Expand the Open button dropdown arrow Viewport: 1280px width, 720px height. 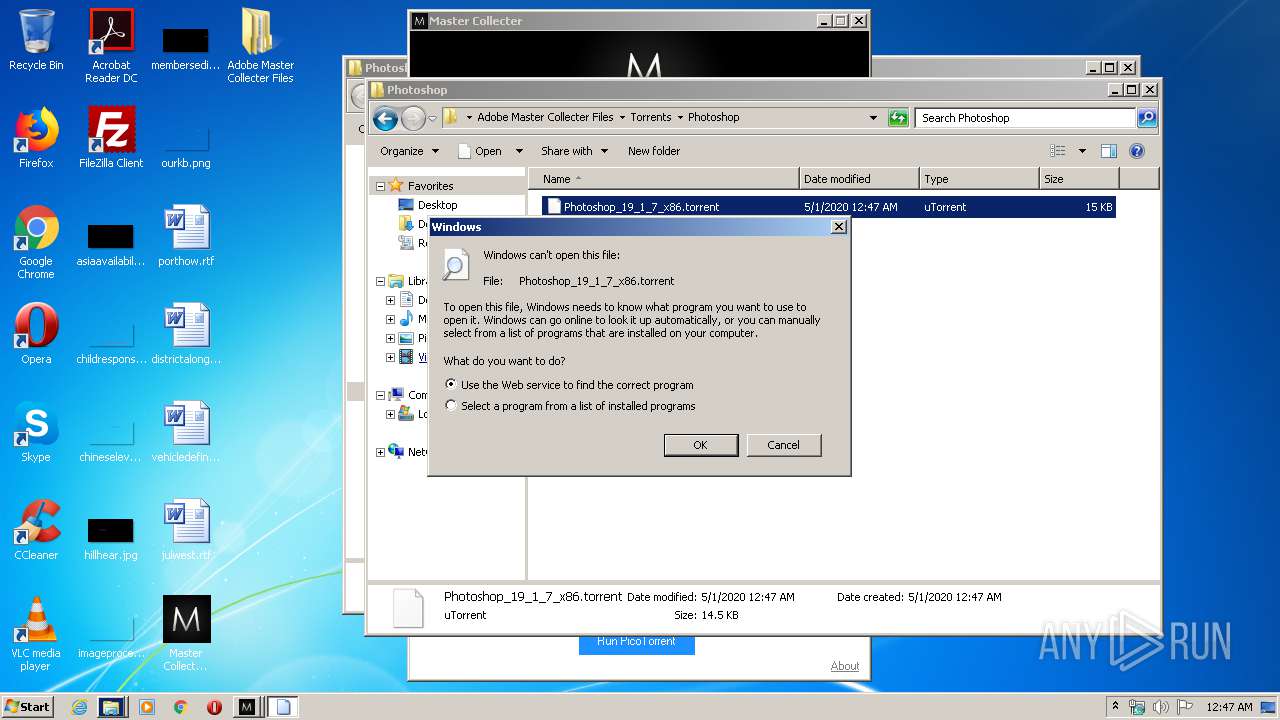pyautogui.click(x=519, y=151)
